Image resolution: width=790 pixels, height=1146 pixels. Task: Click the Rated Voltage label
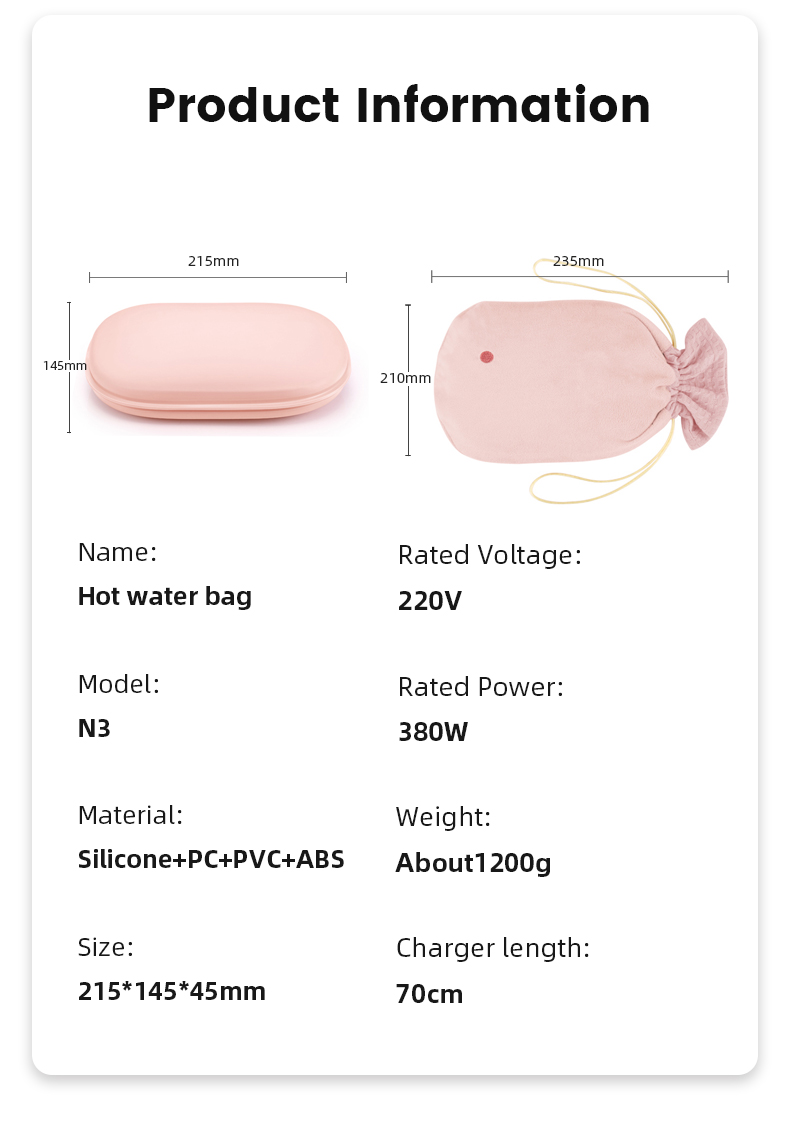pyautogui.click(x=490, y=555)
